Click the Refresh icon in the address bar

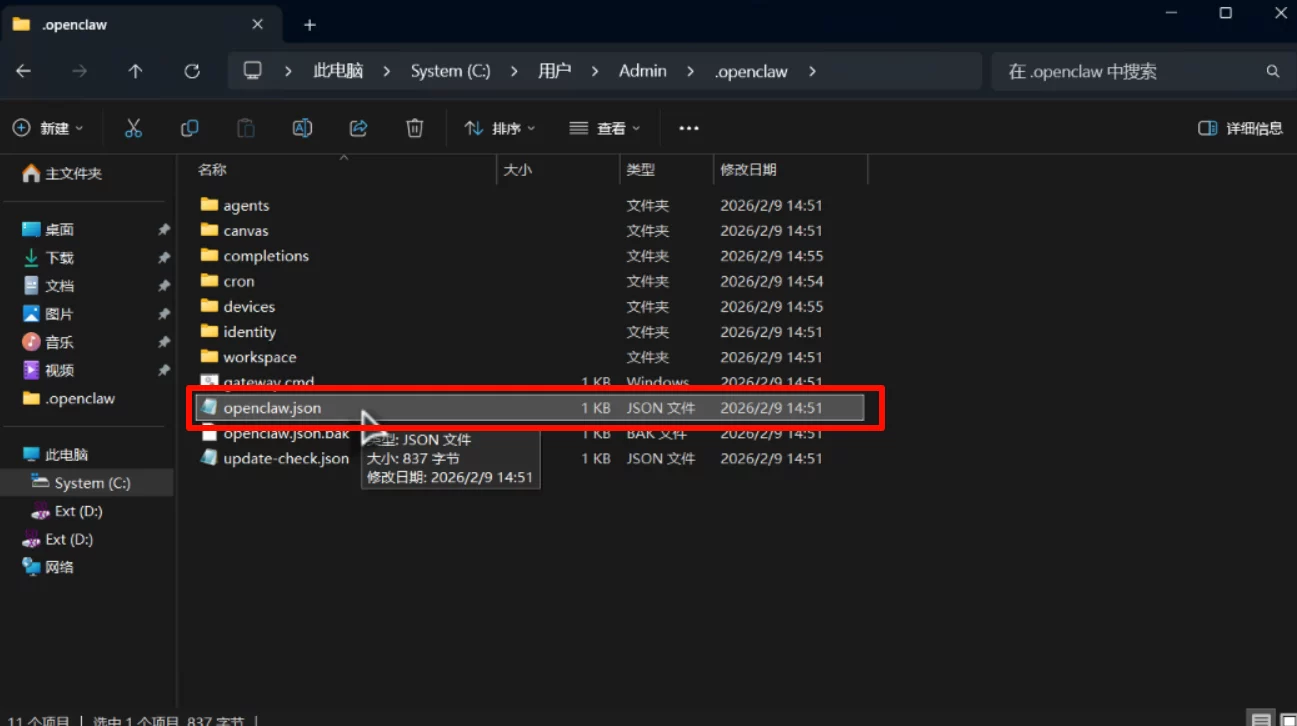coord(192,71)
